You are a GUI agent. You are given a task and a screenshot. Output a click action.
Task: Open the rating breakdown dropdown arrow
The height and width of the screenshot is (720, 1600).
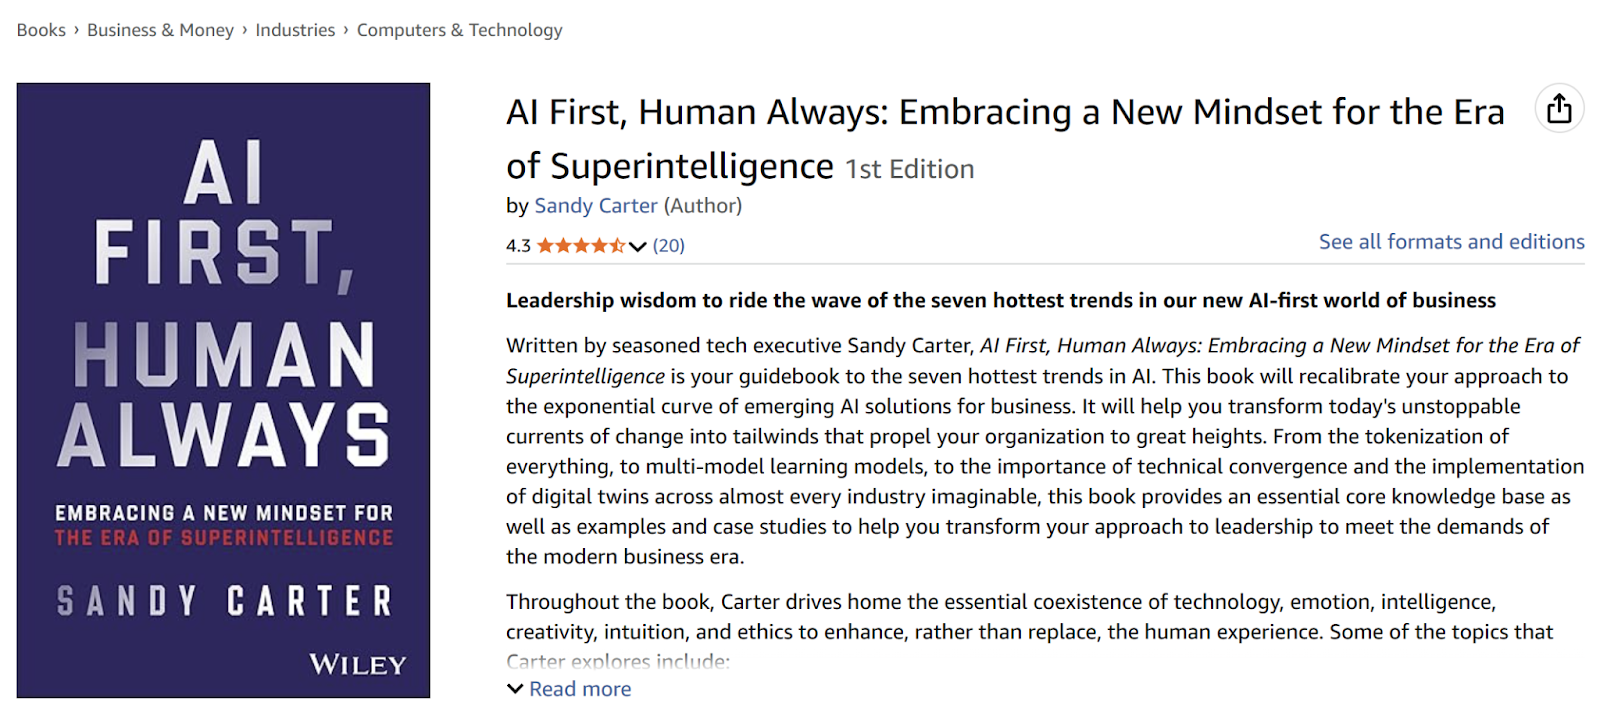(x=638, y=247)
